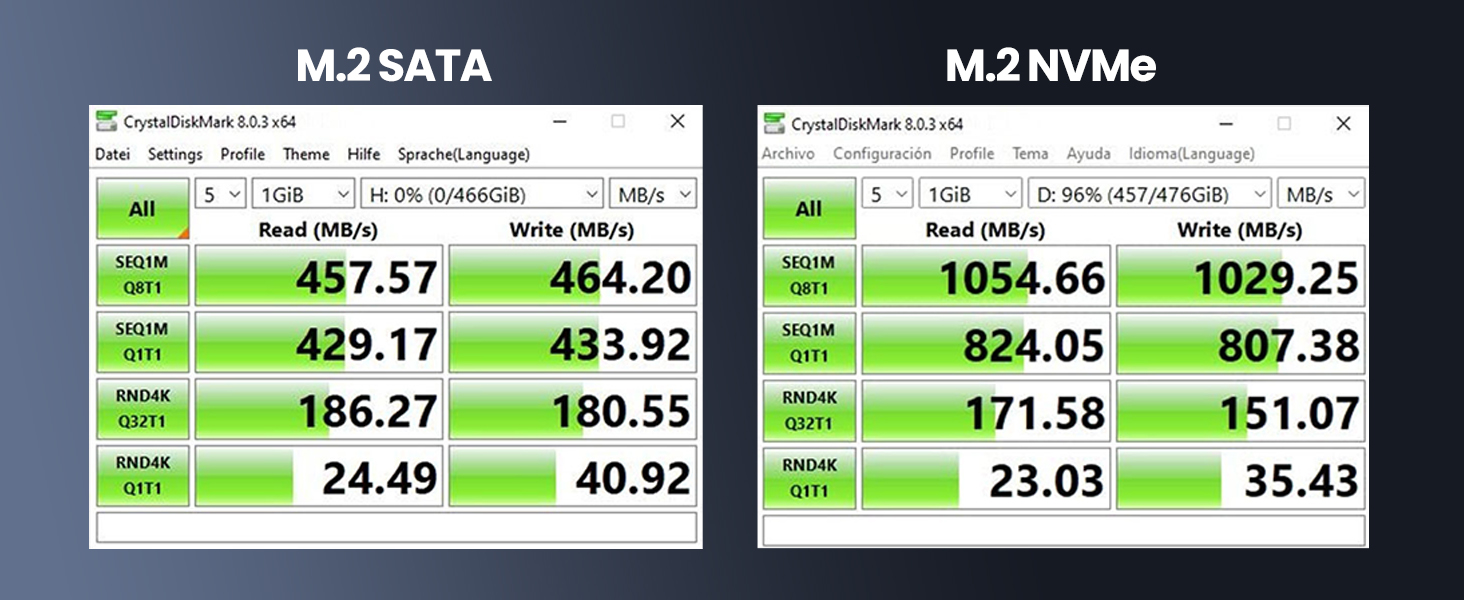Start the RND4K Q32T1 test on NVMe drive
The width and height of the screenshot is (1464, 600).
point(808,409)
